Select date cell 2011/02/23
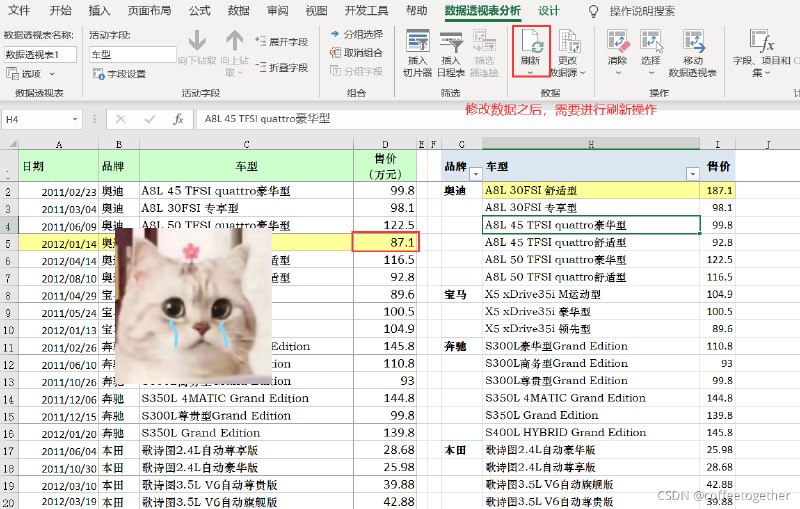 [59, 191]
